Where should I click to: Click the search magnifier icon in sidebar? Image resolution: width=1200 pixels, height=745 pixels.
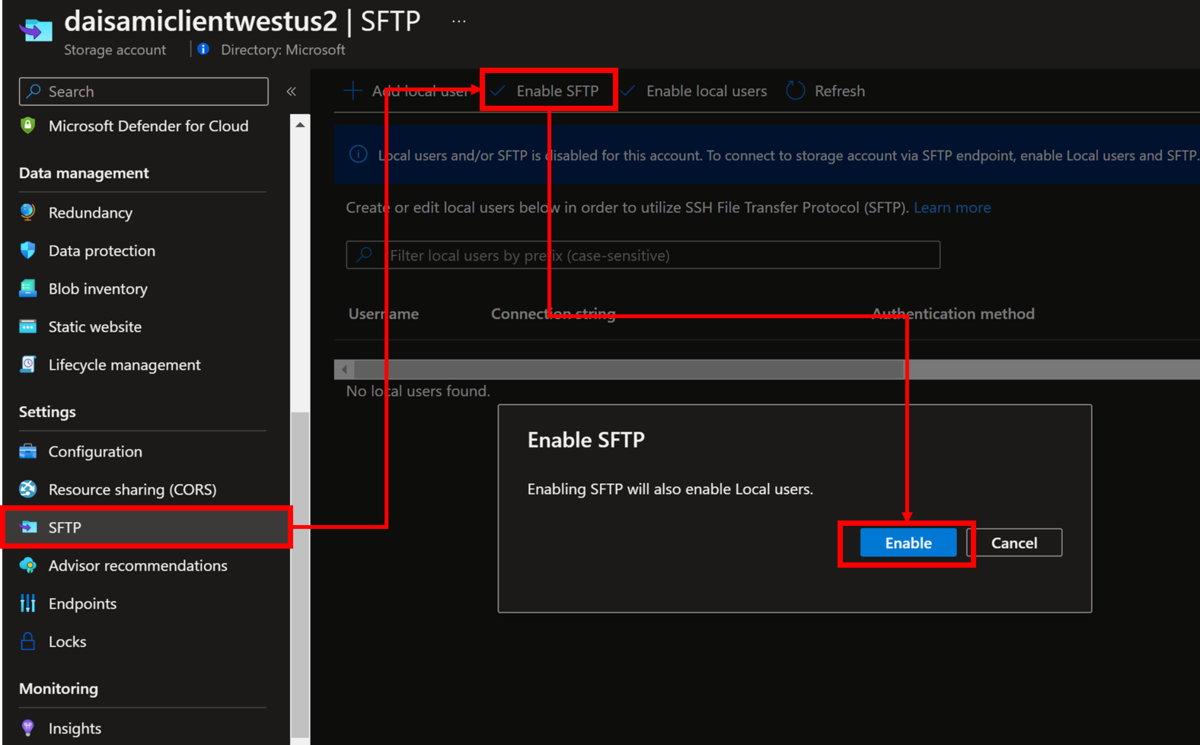click(x=35, y=91)
